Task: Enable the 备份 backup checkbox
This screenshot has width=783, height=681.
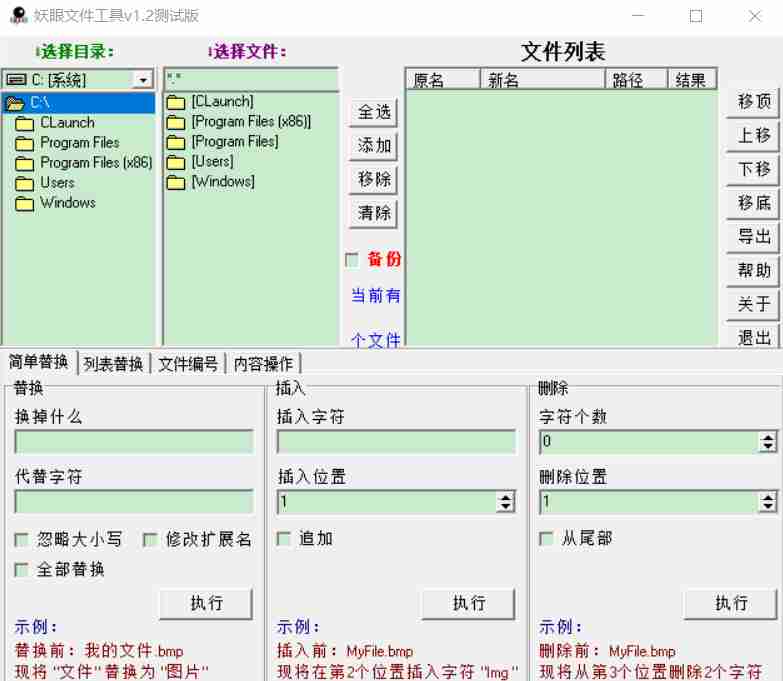Action: [x=352, y=260]
